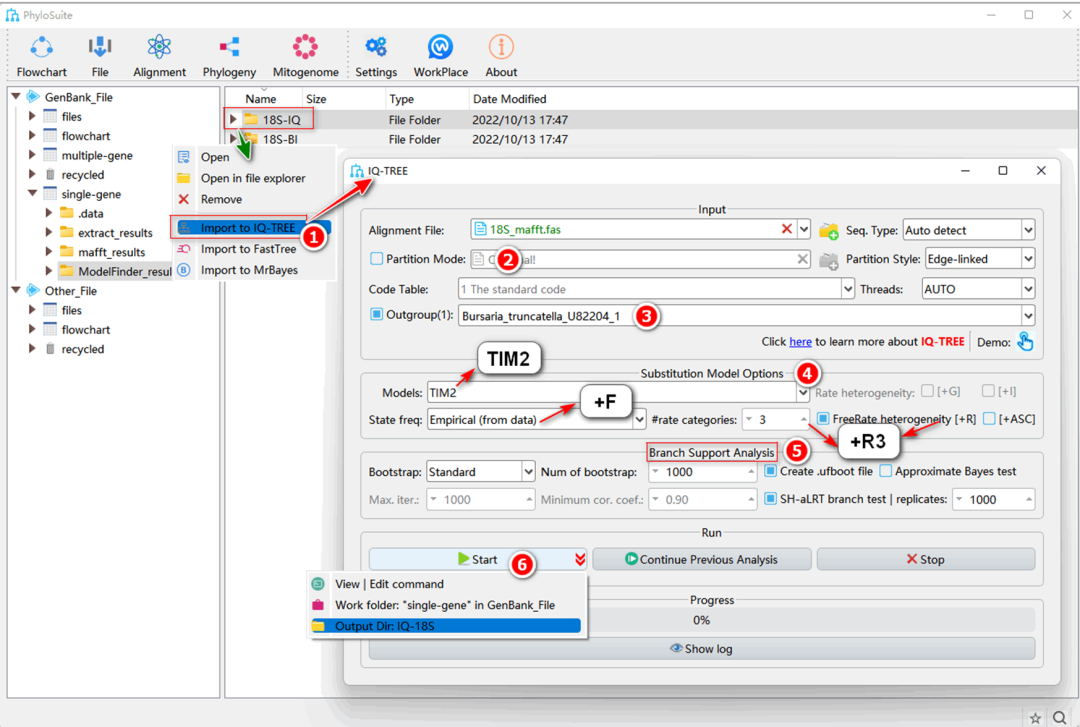The height and width of the screenshot is (727, 1080).
Task: Open the Outgroup species dropdown
Action: pyautogui.click(x=746, y=316)
